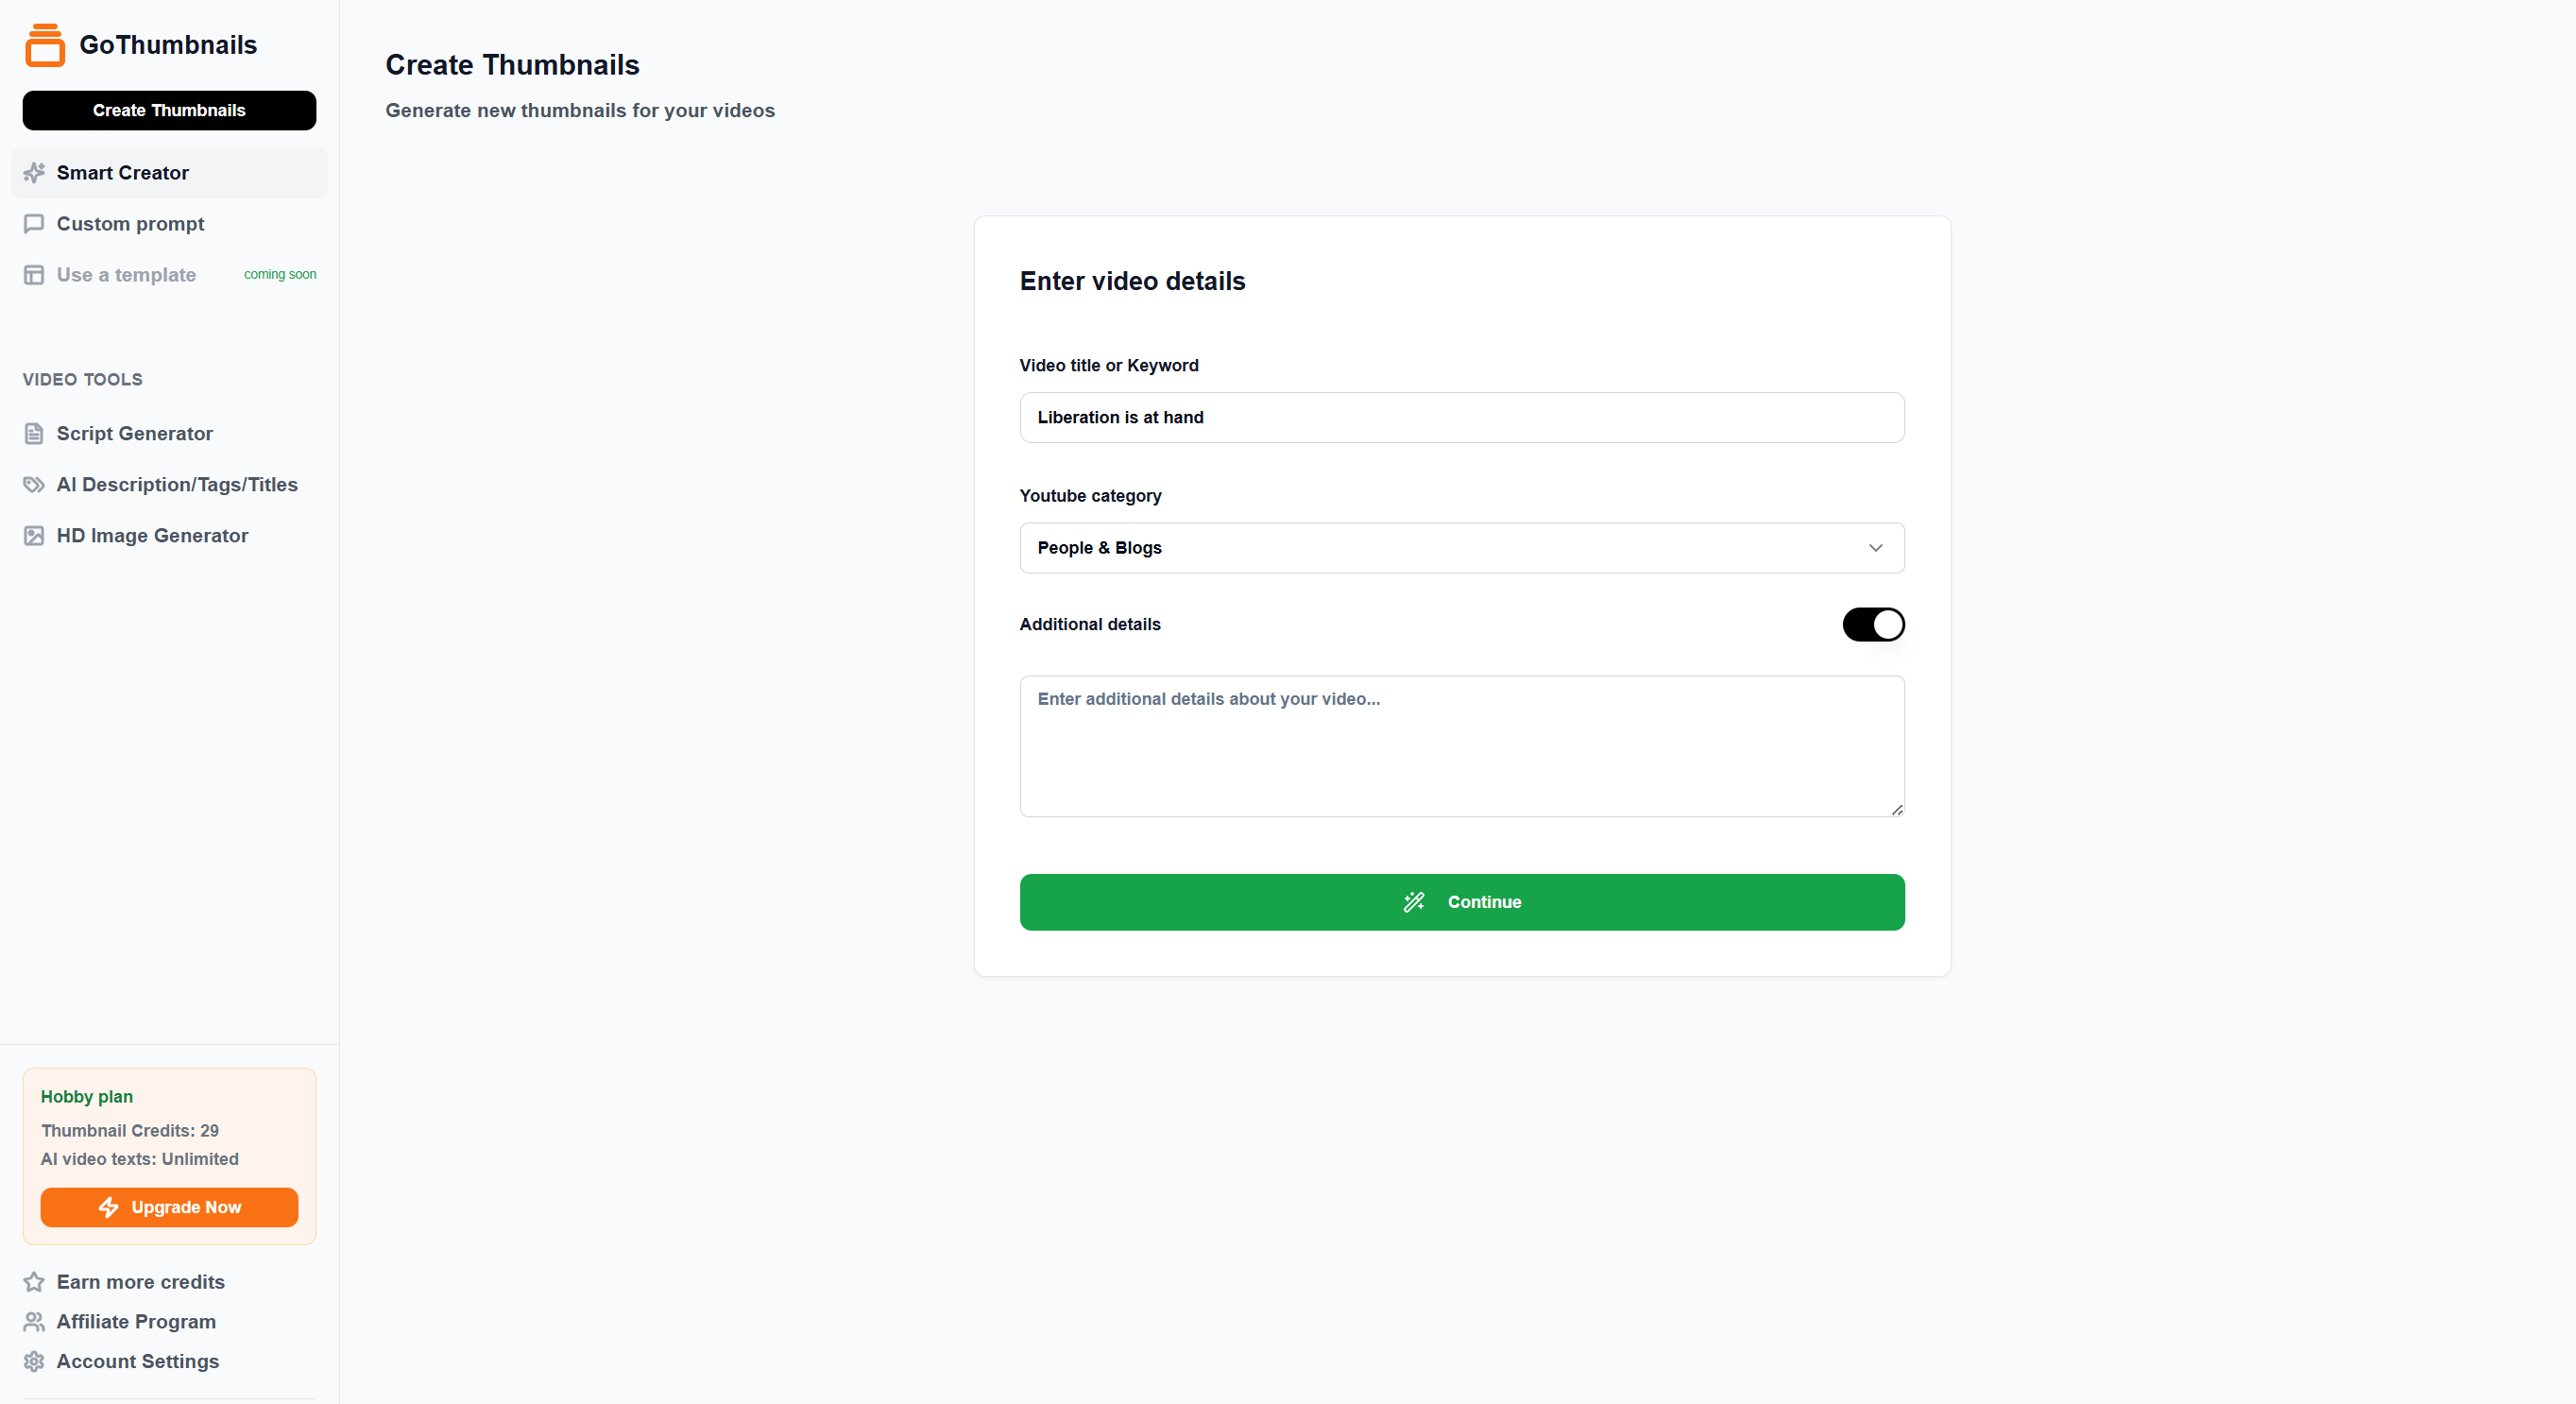This screenshot has width=2576, height=1404.
Task: Click the Affiliate Program people icon
Action: point(34,1322)
